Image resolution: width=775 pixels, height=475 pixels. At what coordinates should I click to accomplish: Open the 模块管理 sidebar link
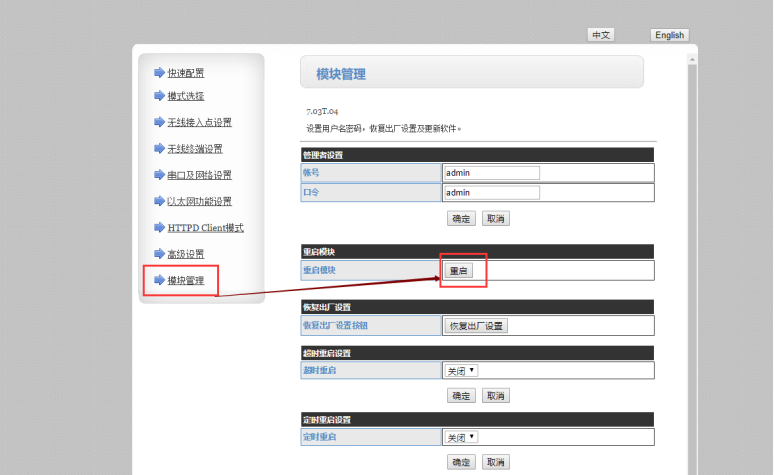tap(186, 281)
